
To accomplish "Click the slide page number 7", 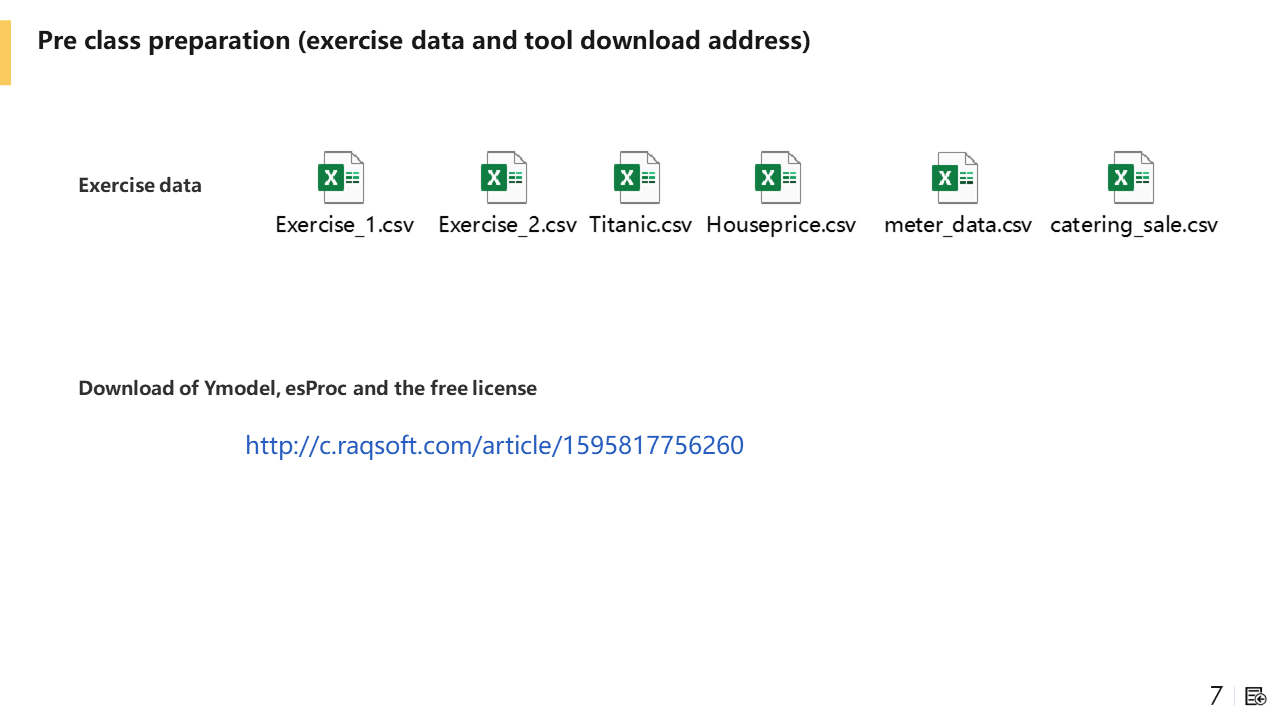I will pyautogui.click(x=1216, y=696).
